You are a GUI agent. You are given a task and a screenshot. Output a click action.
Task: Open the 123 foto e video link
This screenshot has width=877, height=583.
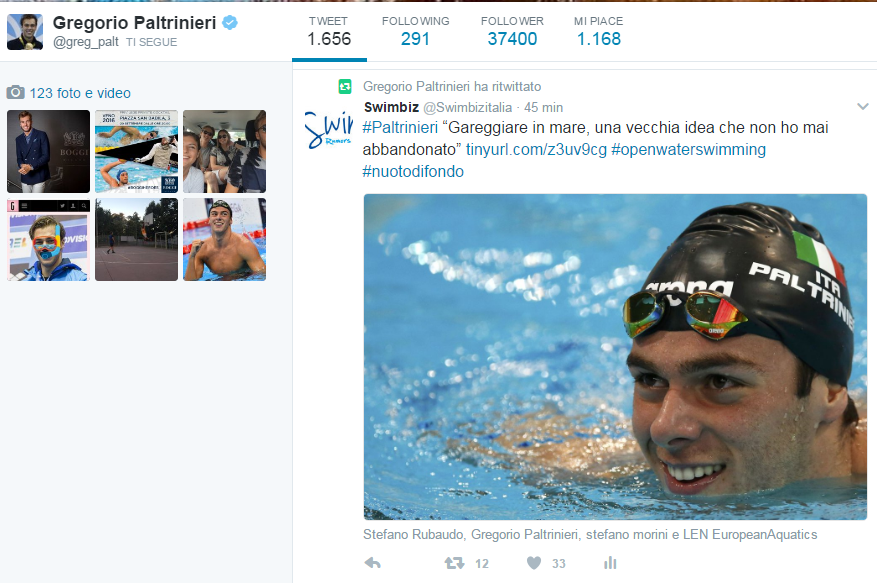(x=80, y=93)
